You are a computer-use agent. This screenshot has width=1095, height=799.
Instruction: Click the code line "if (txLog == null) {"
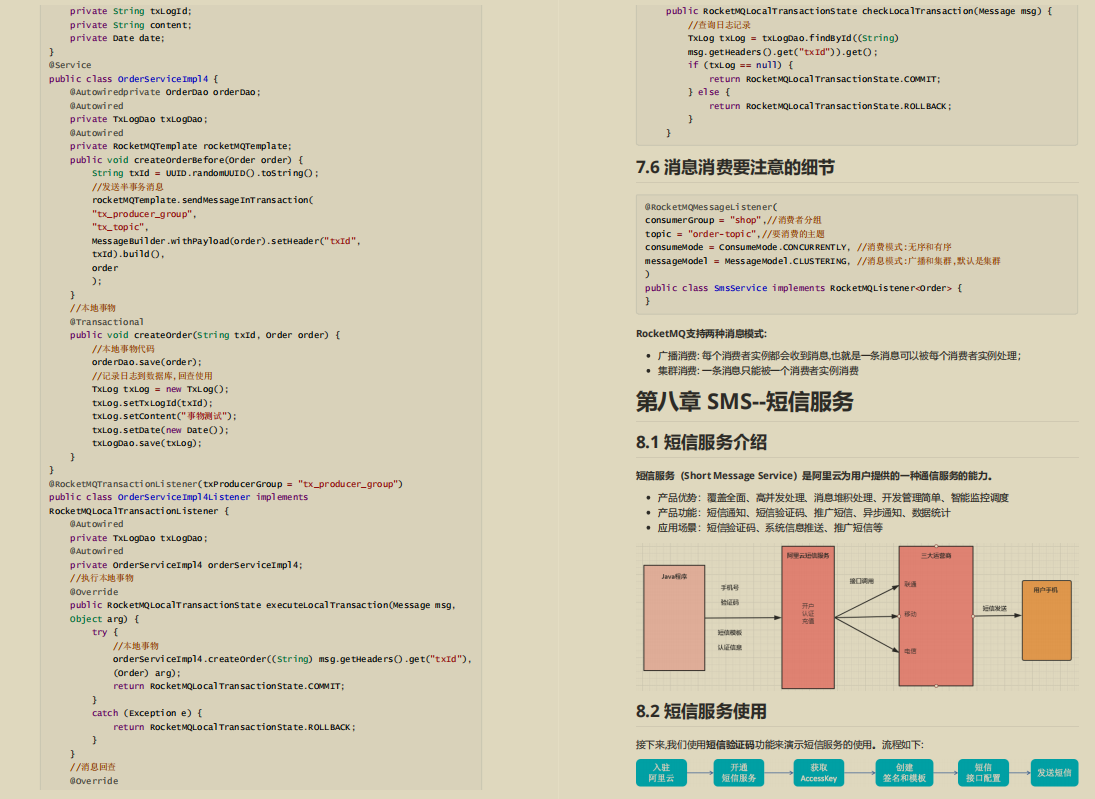[x=740, y=65]
